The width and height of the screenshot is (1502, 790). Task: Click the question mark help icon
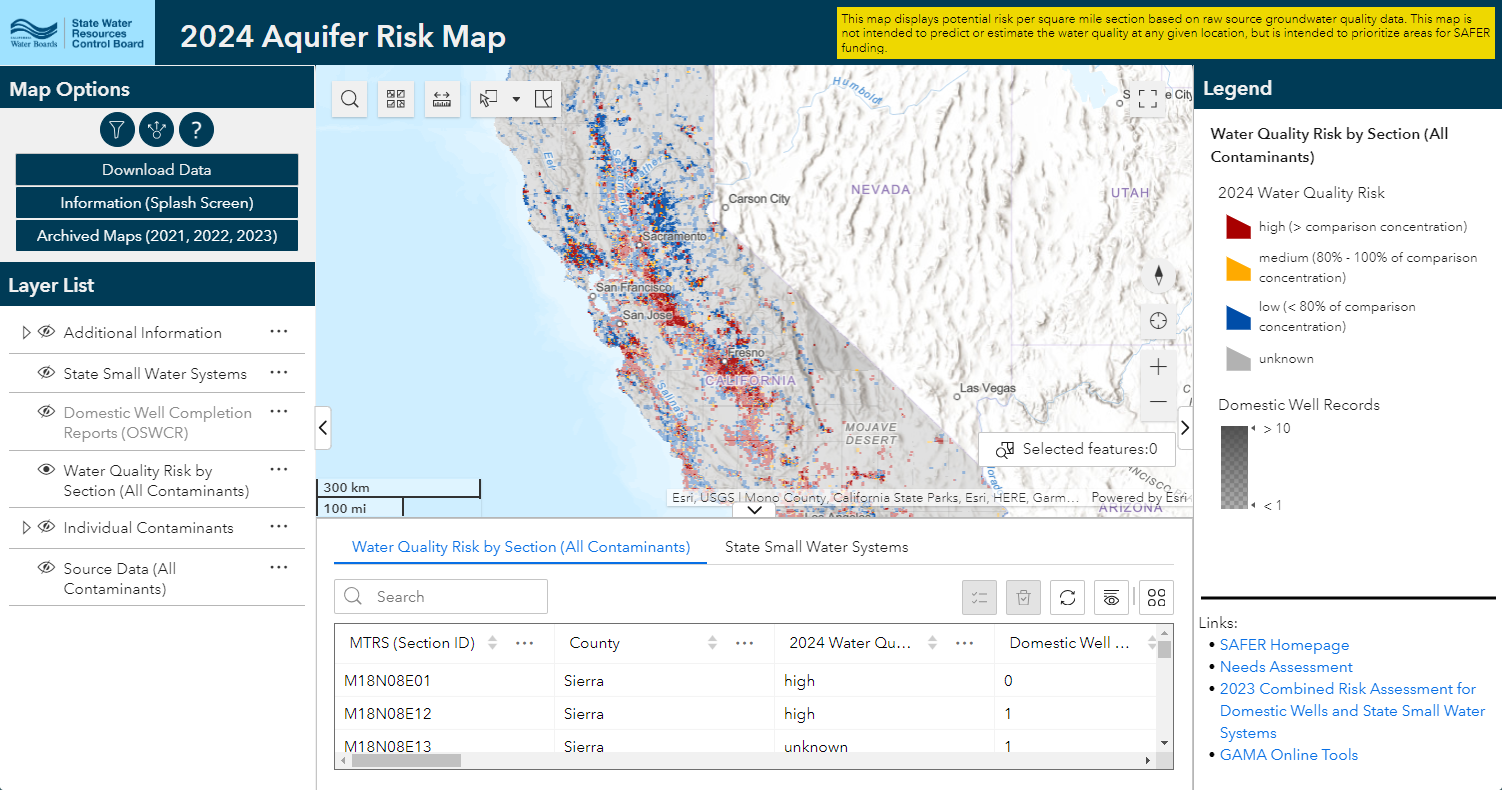(x=197, y=129)
